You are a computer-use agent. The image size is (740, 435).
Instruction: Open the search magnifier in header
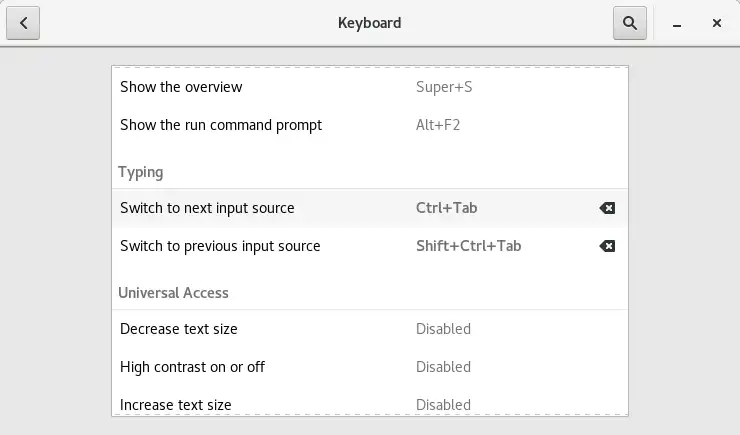coord(629,22)
